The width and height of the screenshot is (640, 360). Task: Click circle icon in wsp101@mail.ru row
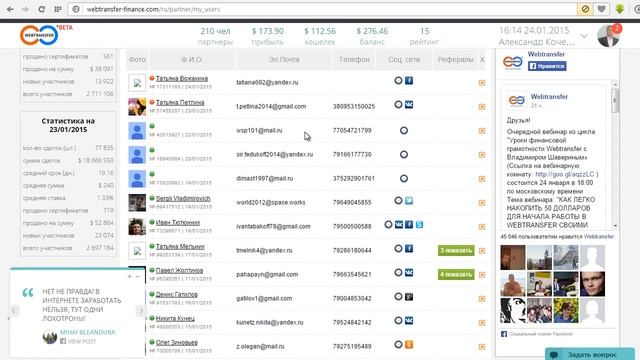(404, 131)
